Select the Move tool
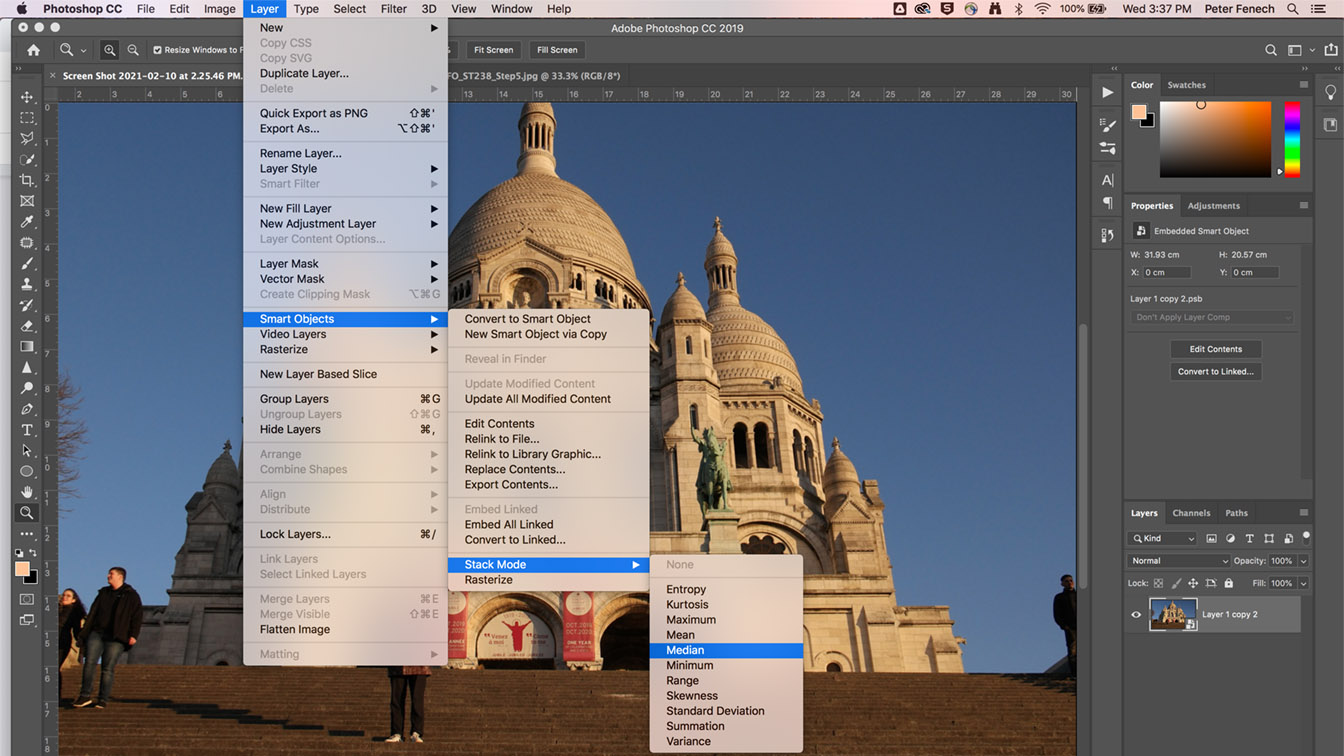The image size is (1344, 756). pyautogui.click(x=27, y=97)
